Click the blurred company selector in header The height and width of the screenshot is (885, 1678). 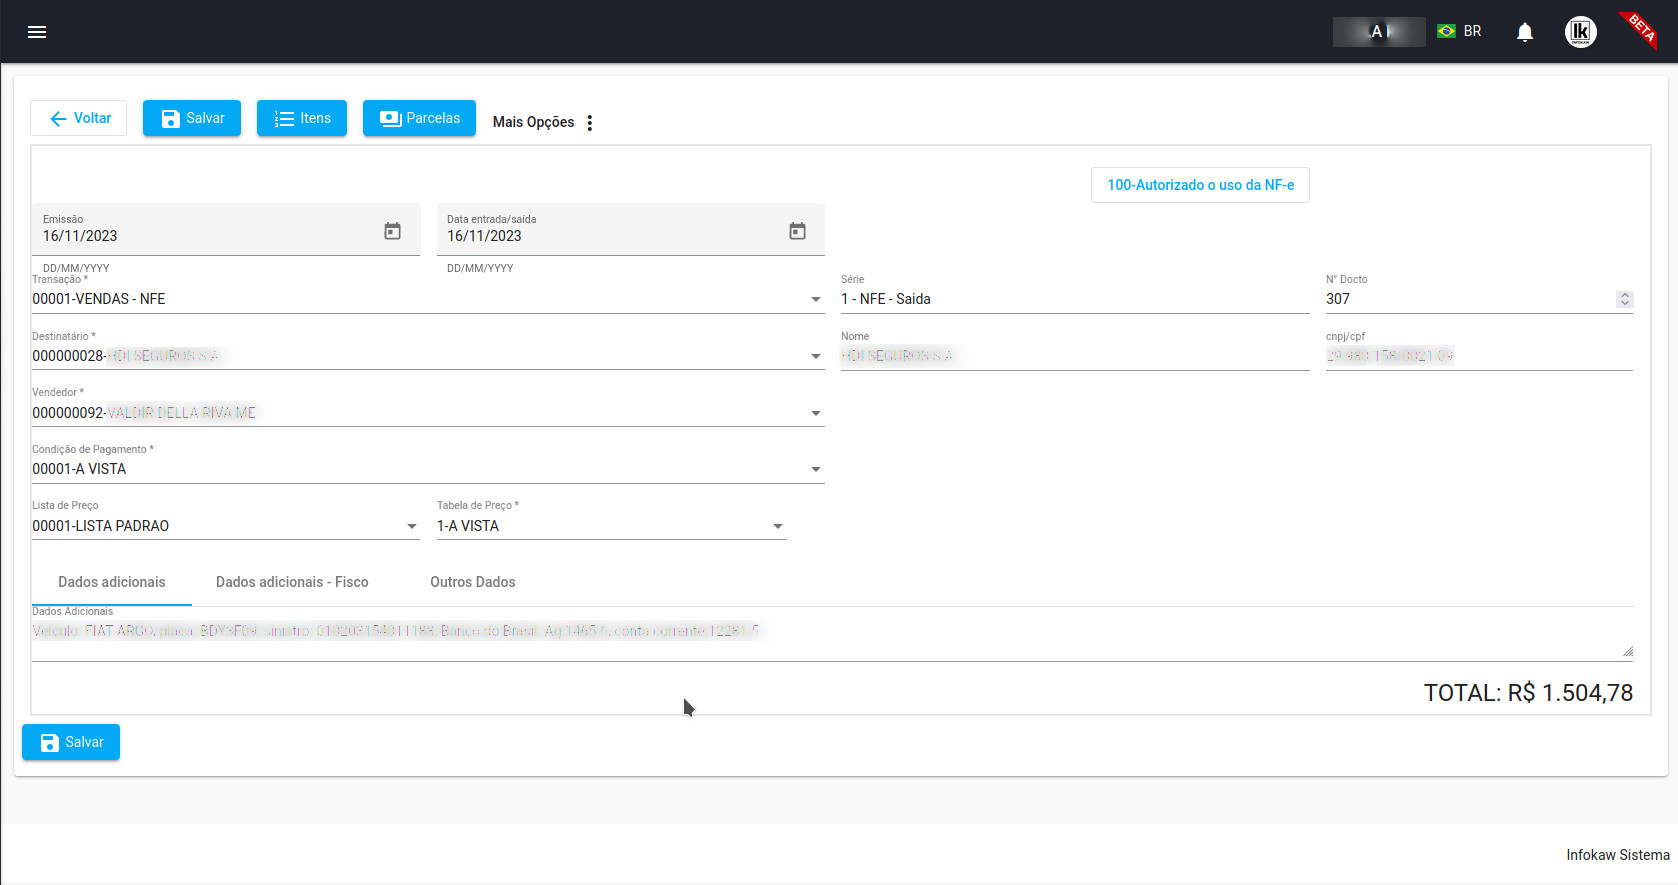click(1379, 32)
